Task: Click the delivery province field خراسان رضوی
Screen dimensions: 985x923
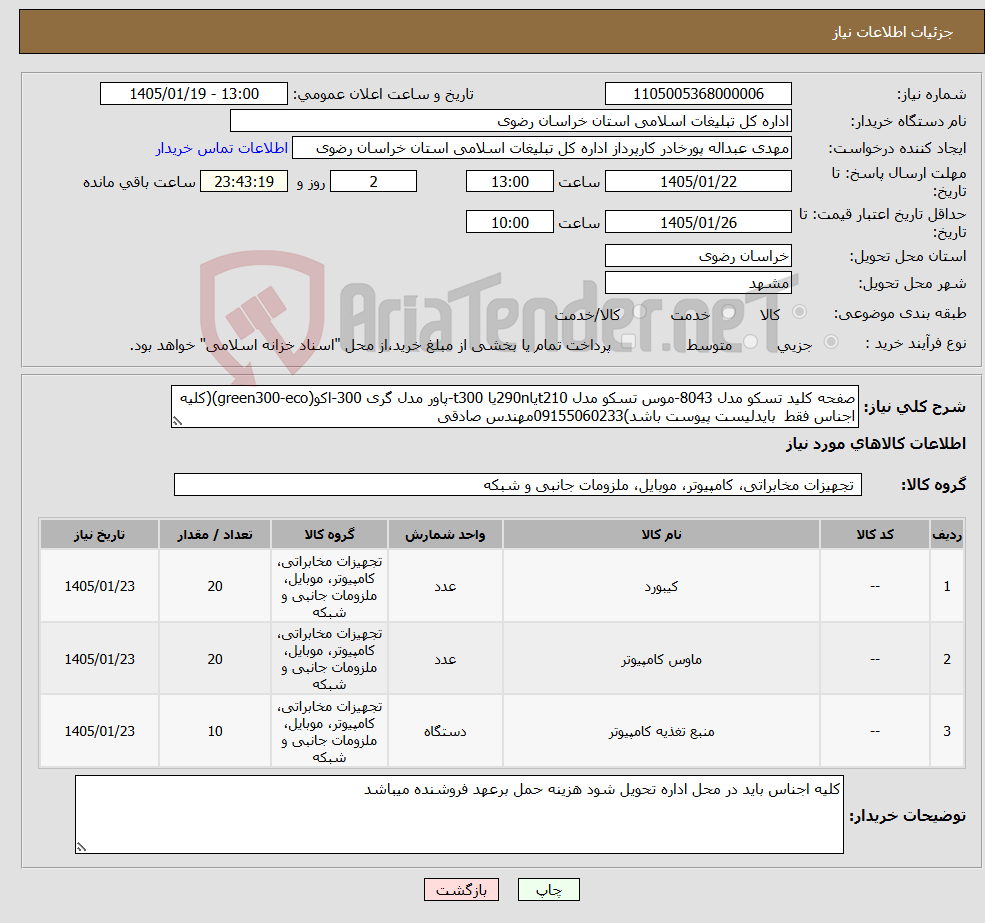Action: pyautogui.click(x=698, y=256)
